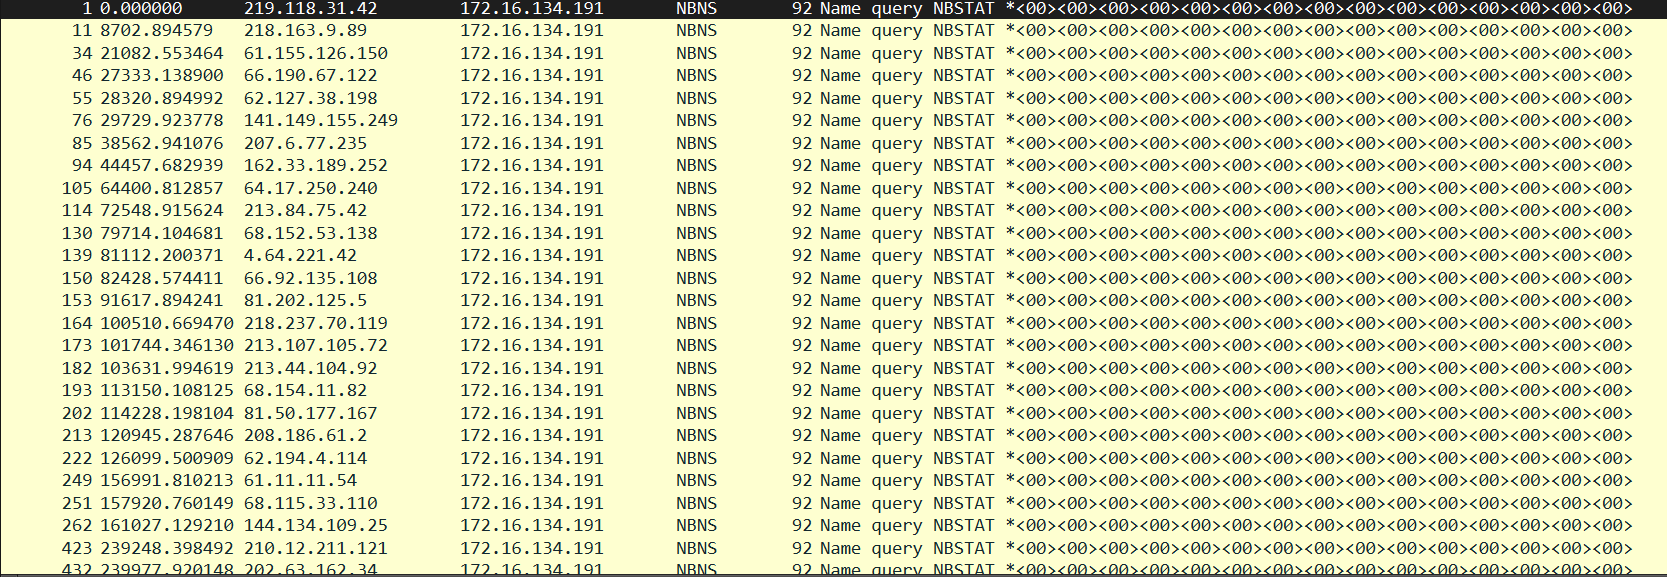Viewport: 1667px width, 577px height.
Task: Click source address 81.202.125.5
Action: tap(306, 300)
